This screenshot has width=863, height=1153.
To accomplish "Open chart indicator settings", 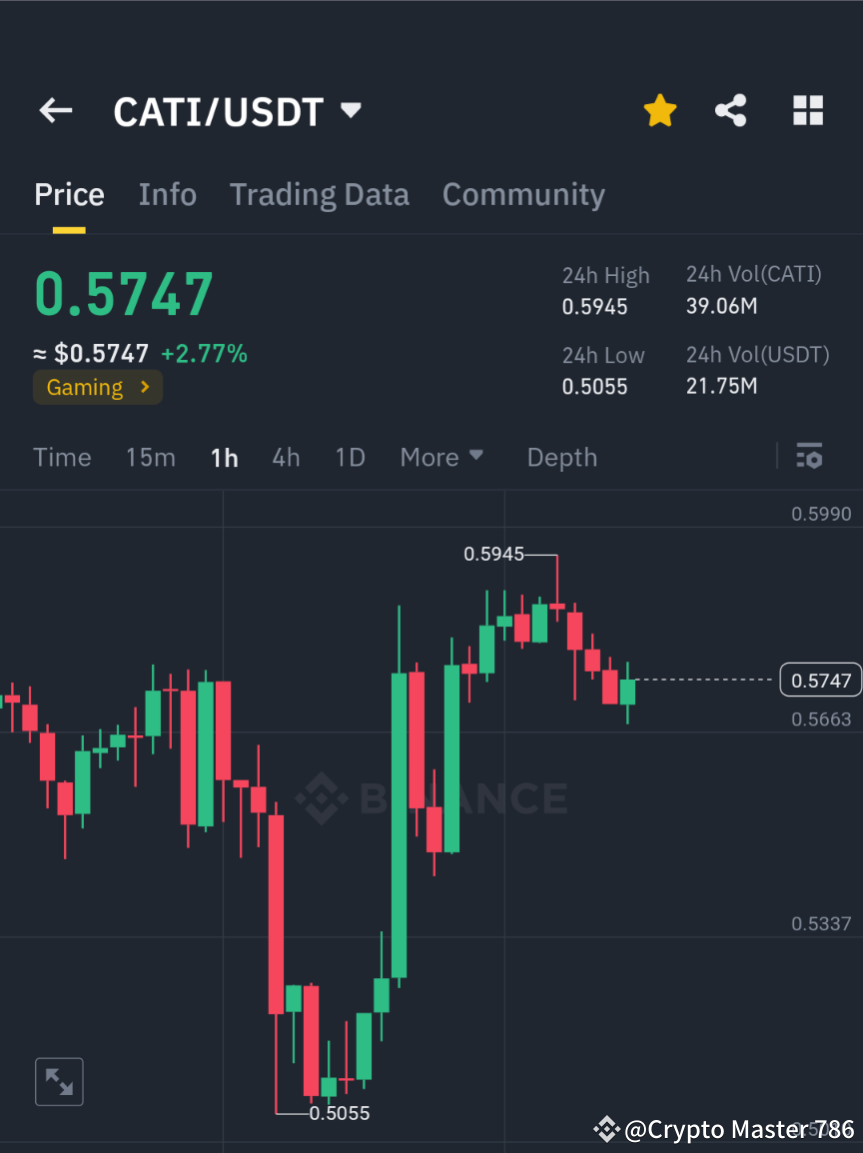I will (809, 456).
